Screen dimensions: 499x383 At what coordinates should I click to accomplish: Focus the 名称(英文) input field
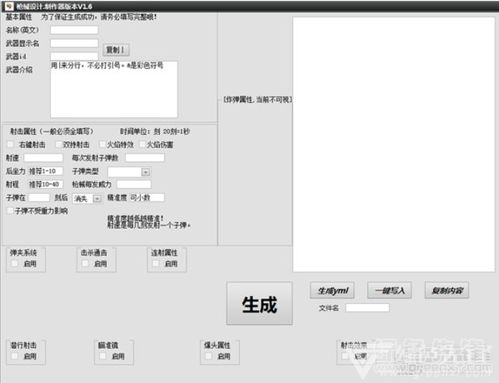pyautogui.click(x=74, y=30)
